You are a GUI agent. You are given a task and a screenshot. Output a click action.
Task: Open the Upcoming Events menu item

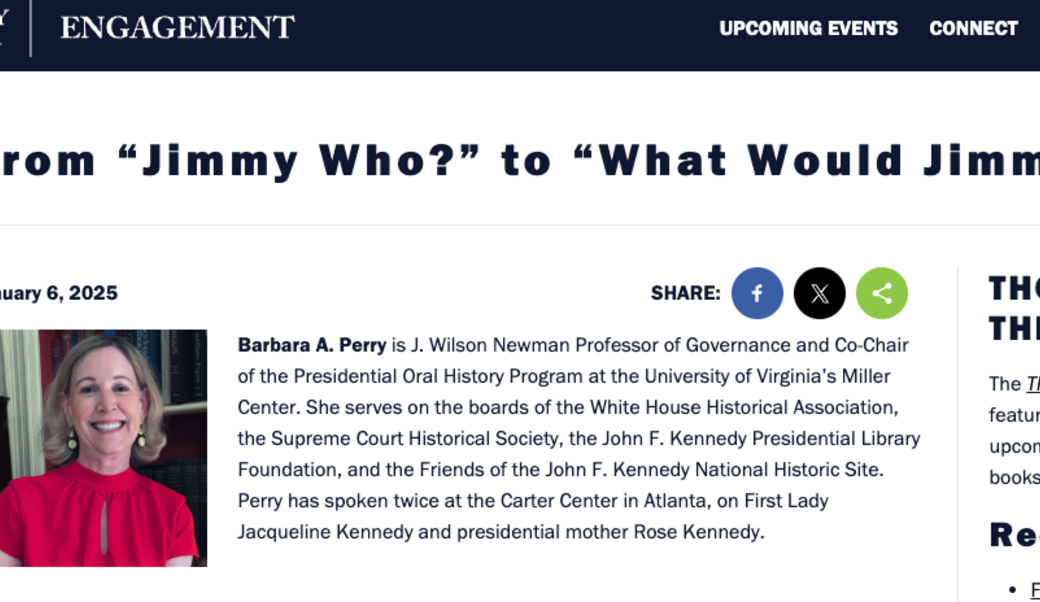pos(808,28)
